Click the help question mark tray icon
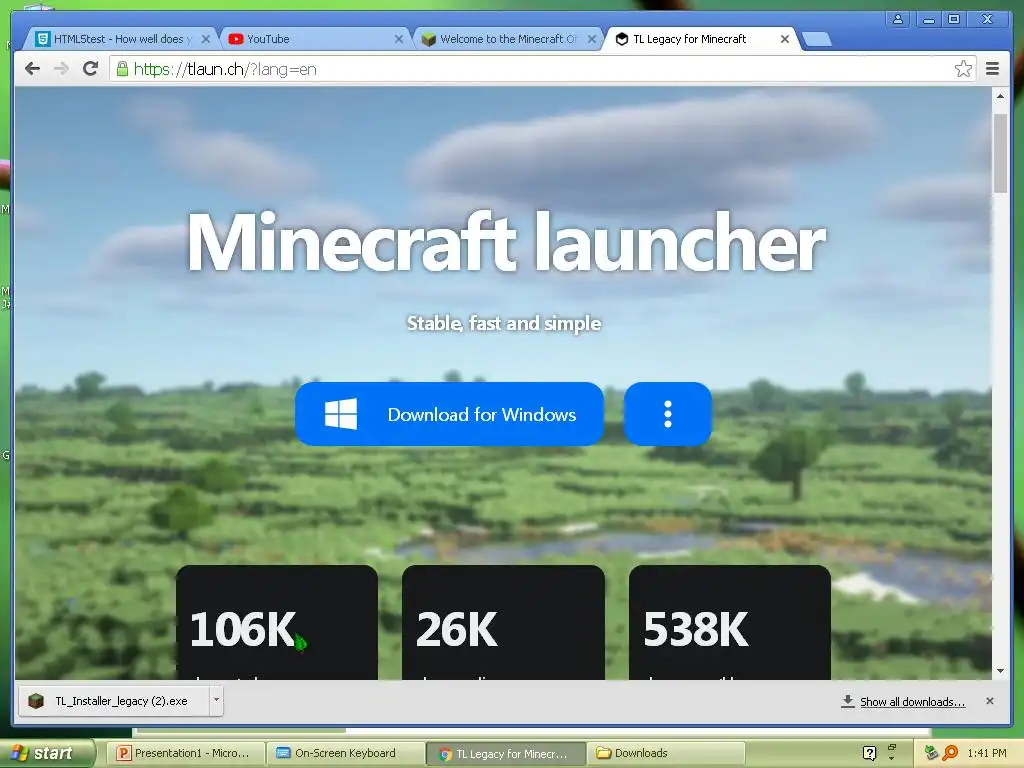 (869, 753)
